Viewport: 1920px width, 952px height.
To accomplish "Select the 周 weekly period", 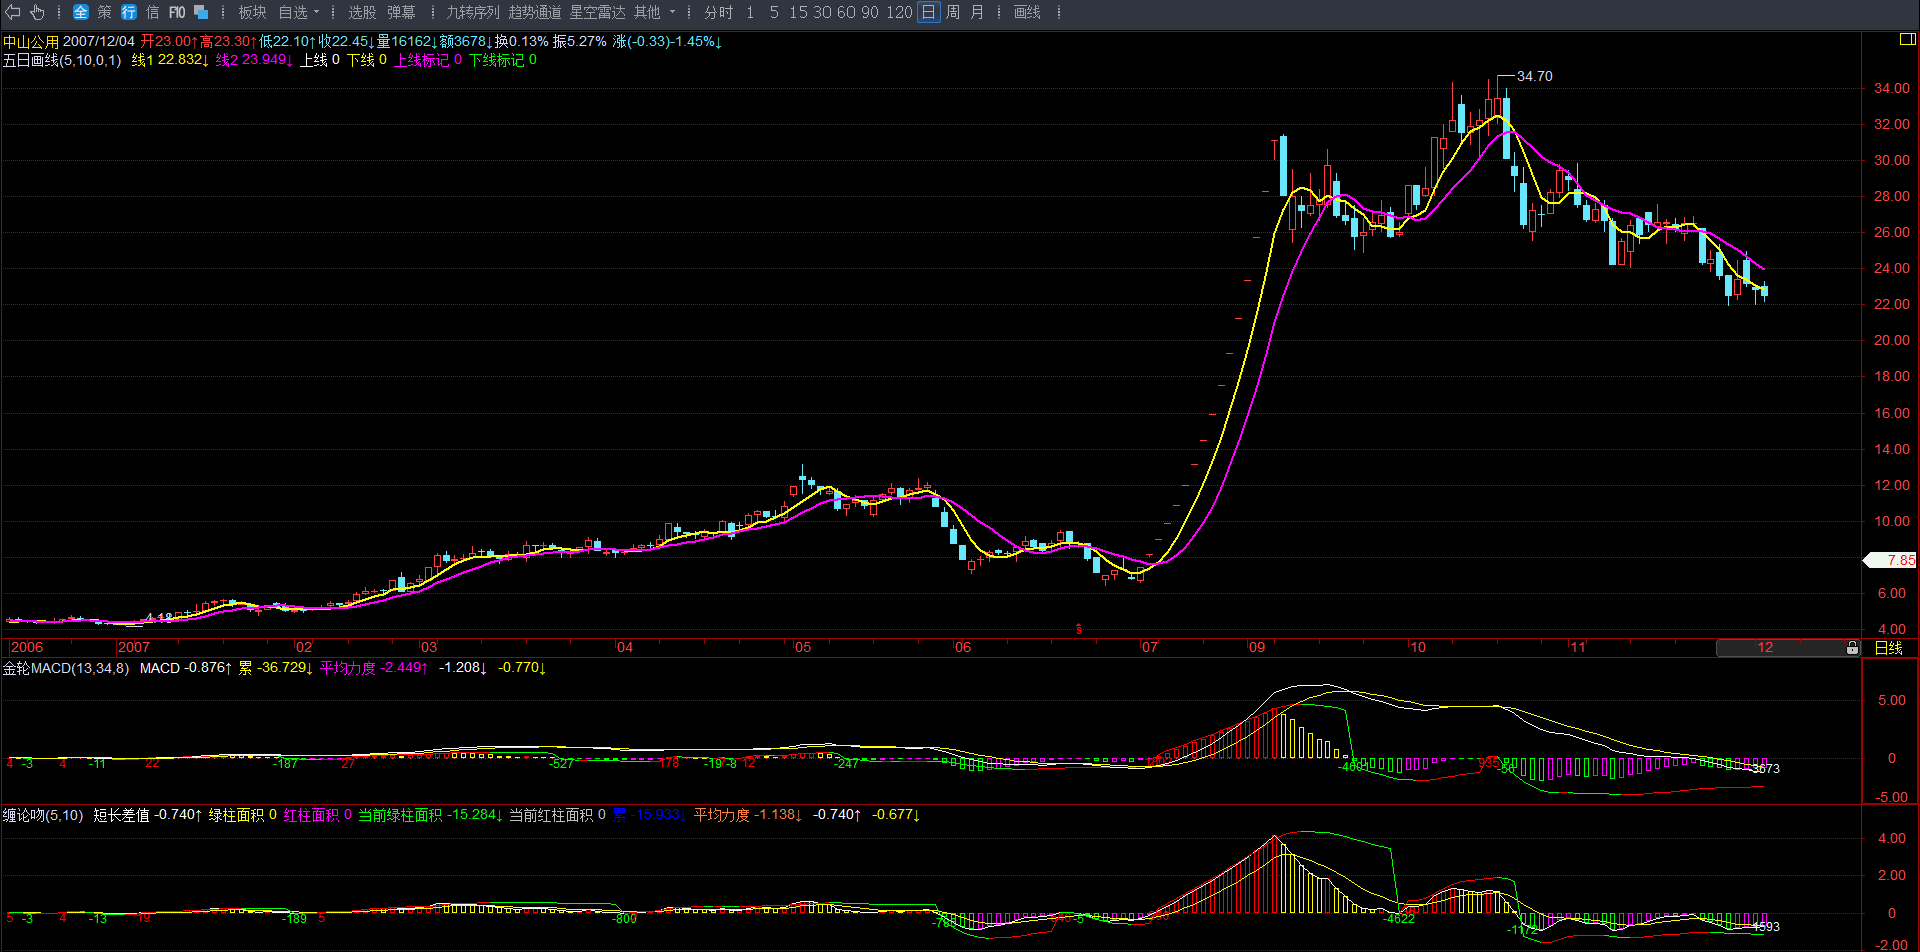I will point(953,12).
